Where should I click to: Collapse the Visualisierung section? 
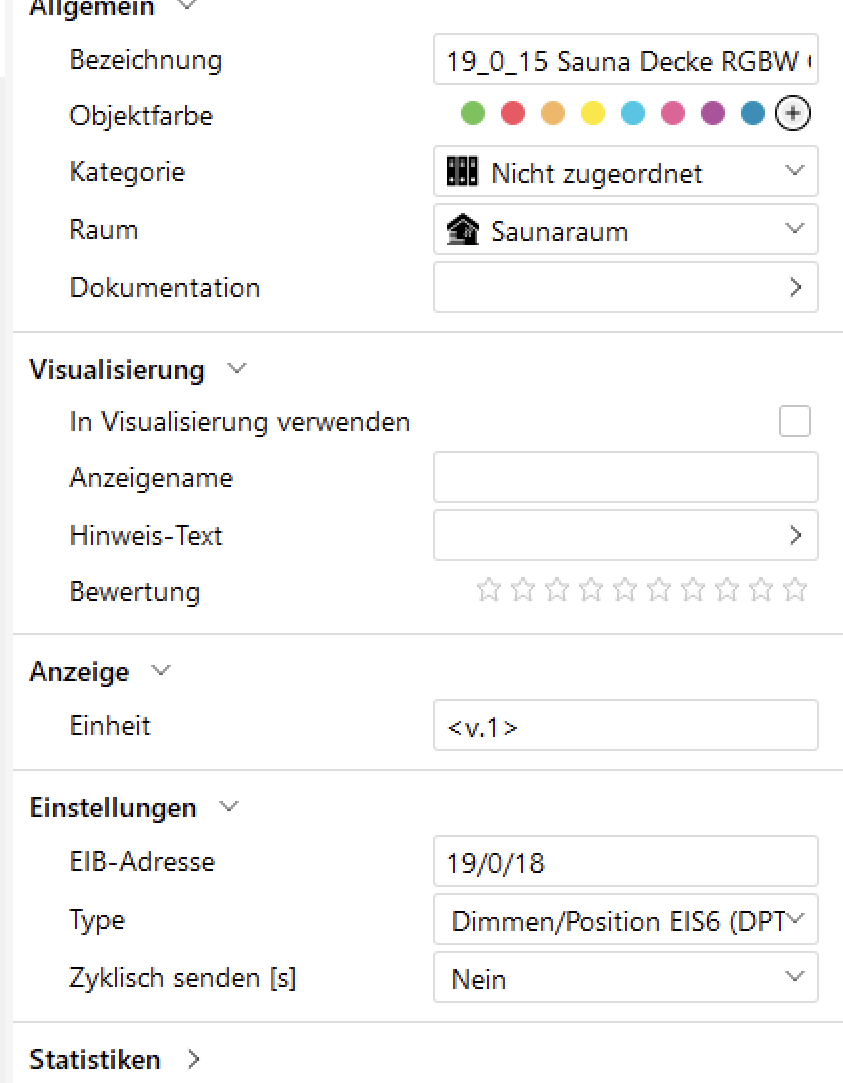[237, 369]
